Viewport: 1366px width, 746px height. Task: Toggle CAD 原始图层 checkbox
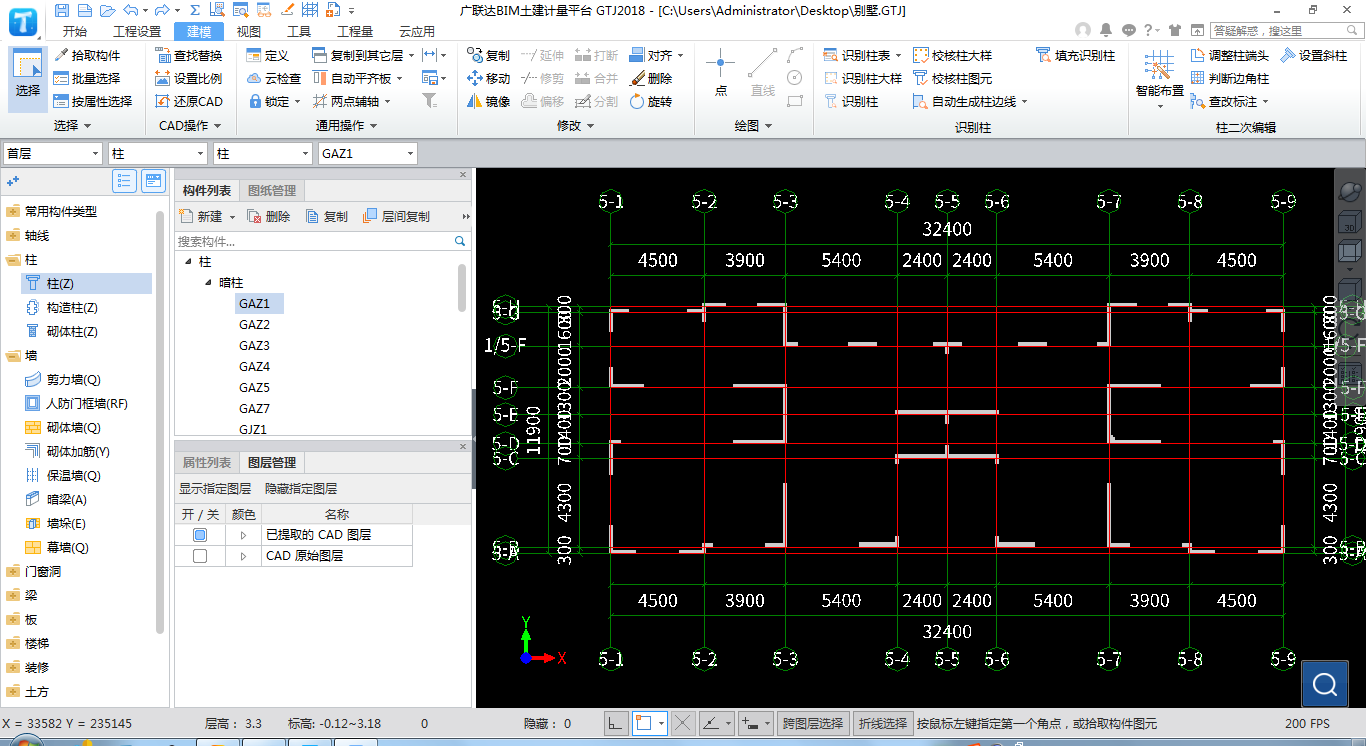[x=200, y=556]
